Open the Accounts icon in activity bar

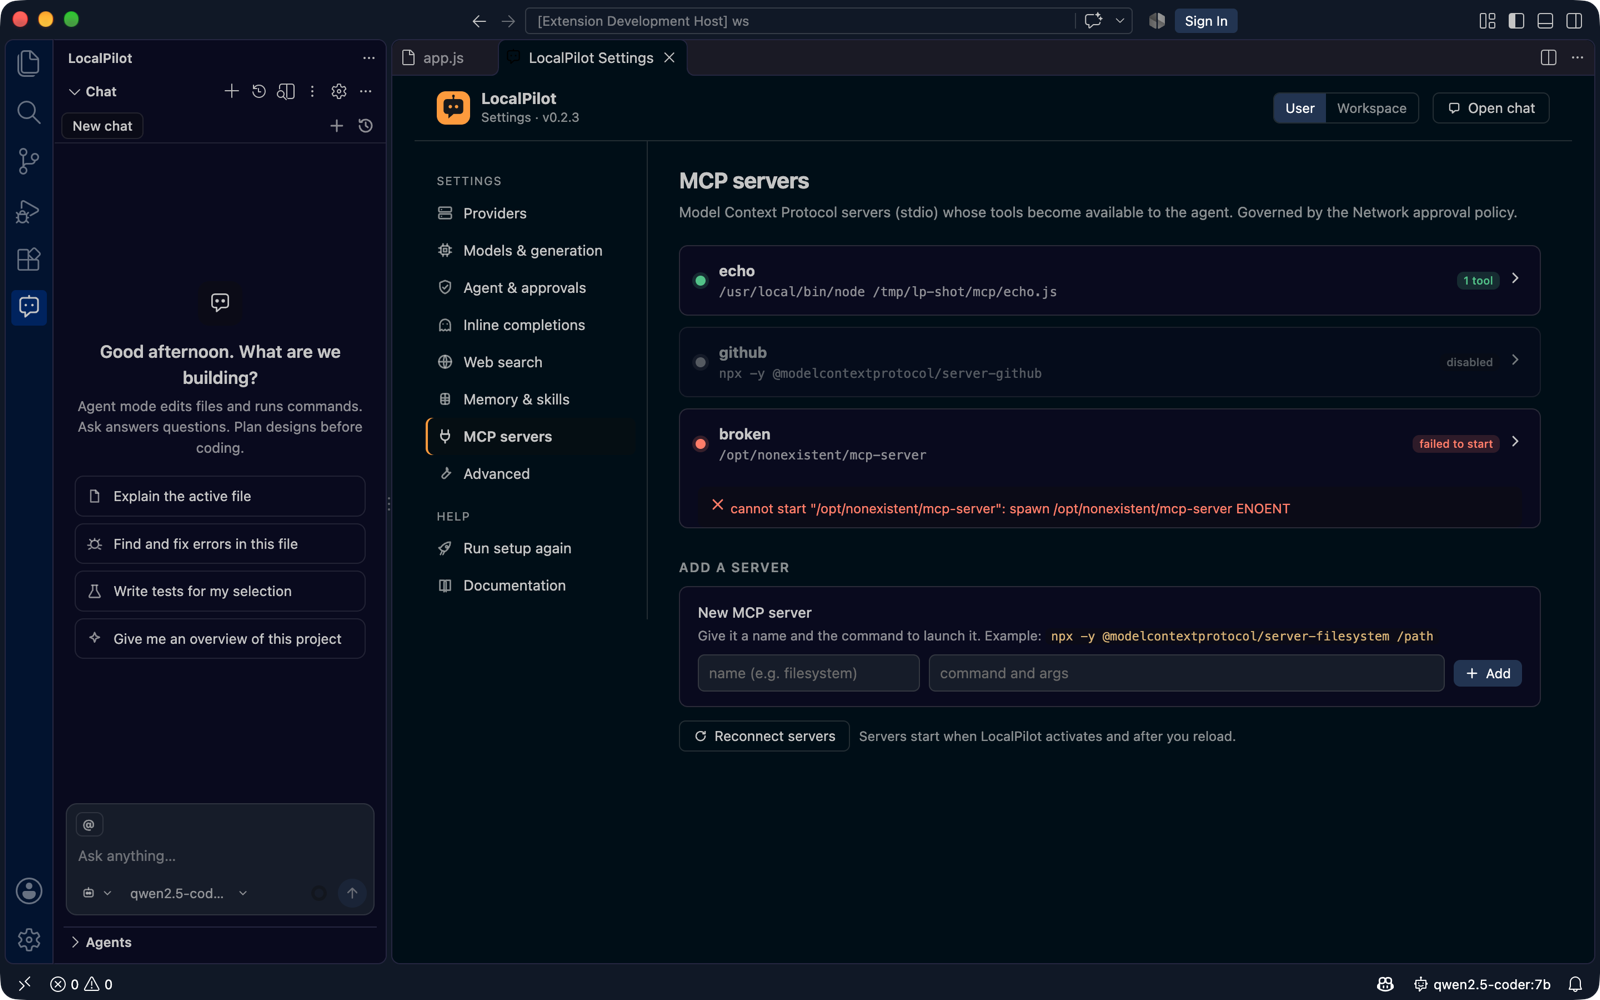click(x=29, y=890)
